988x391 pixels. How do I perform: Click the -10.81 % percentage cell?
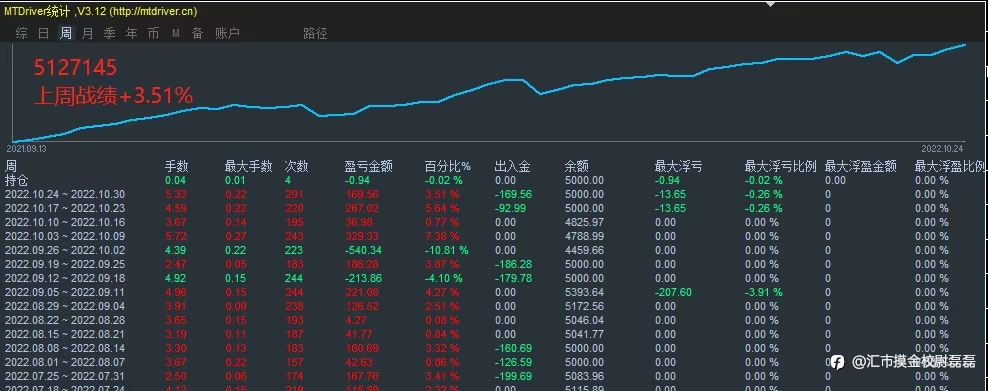[447, 250]
